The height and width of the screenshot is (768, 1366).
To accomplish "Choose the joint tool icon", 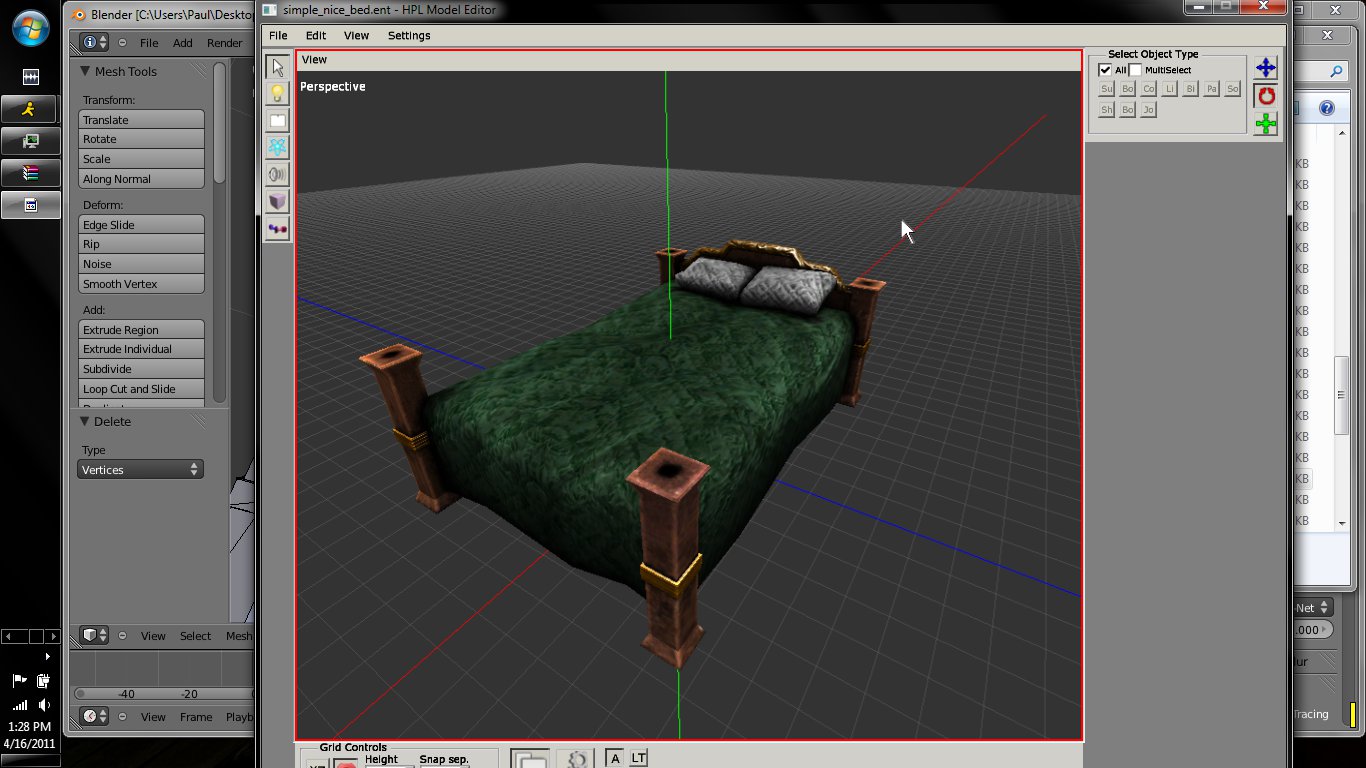I will point(277,228).
